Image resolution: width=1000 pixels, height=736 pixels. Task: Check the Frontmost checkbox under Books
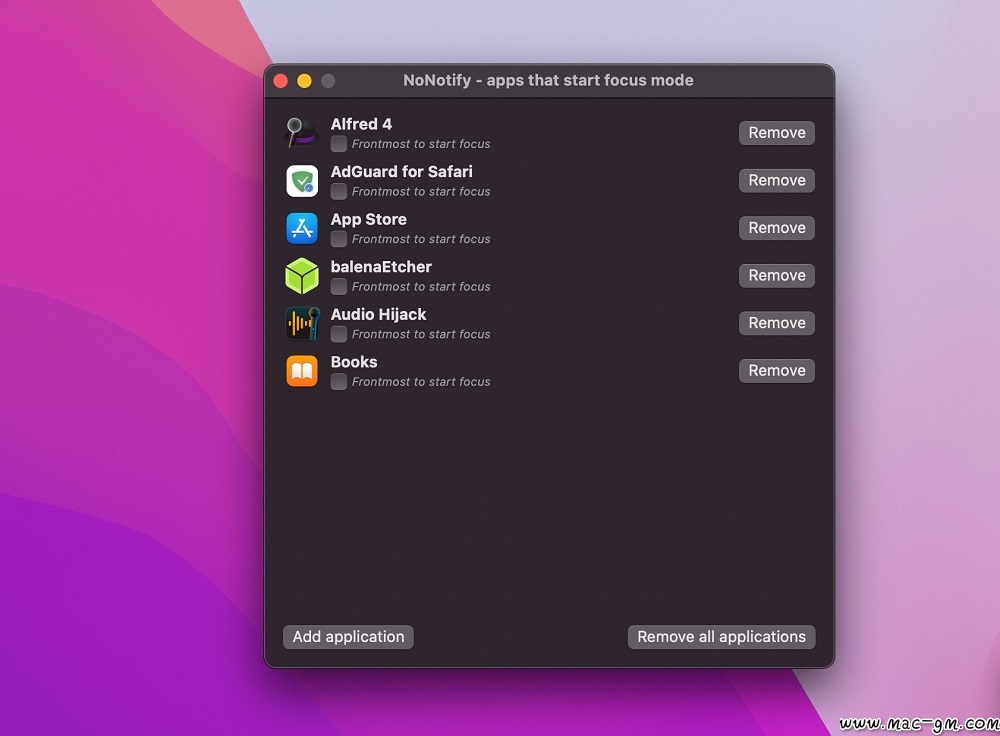[x=339, y=381]
